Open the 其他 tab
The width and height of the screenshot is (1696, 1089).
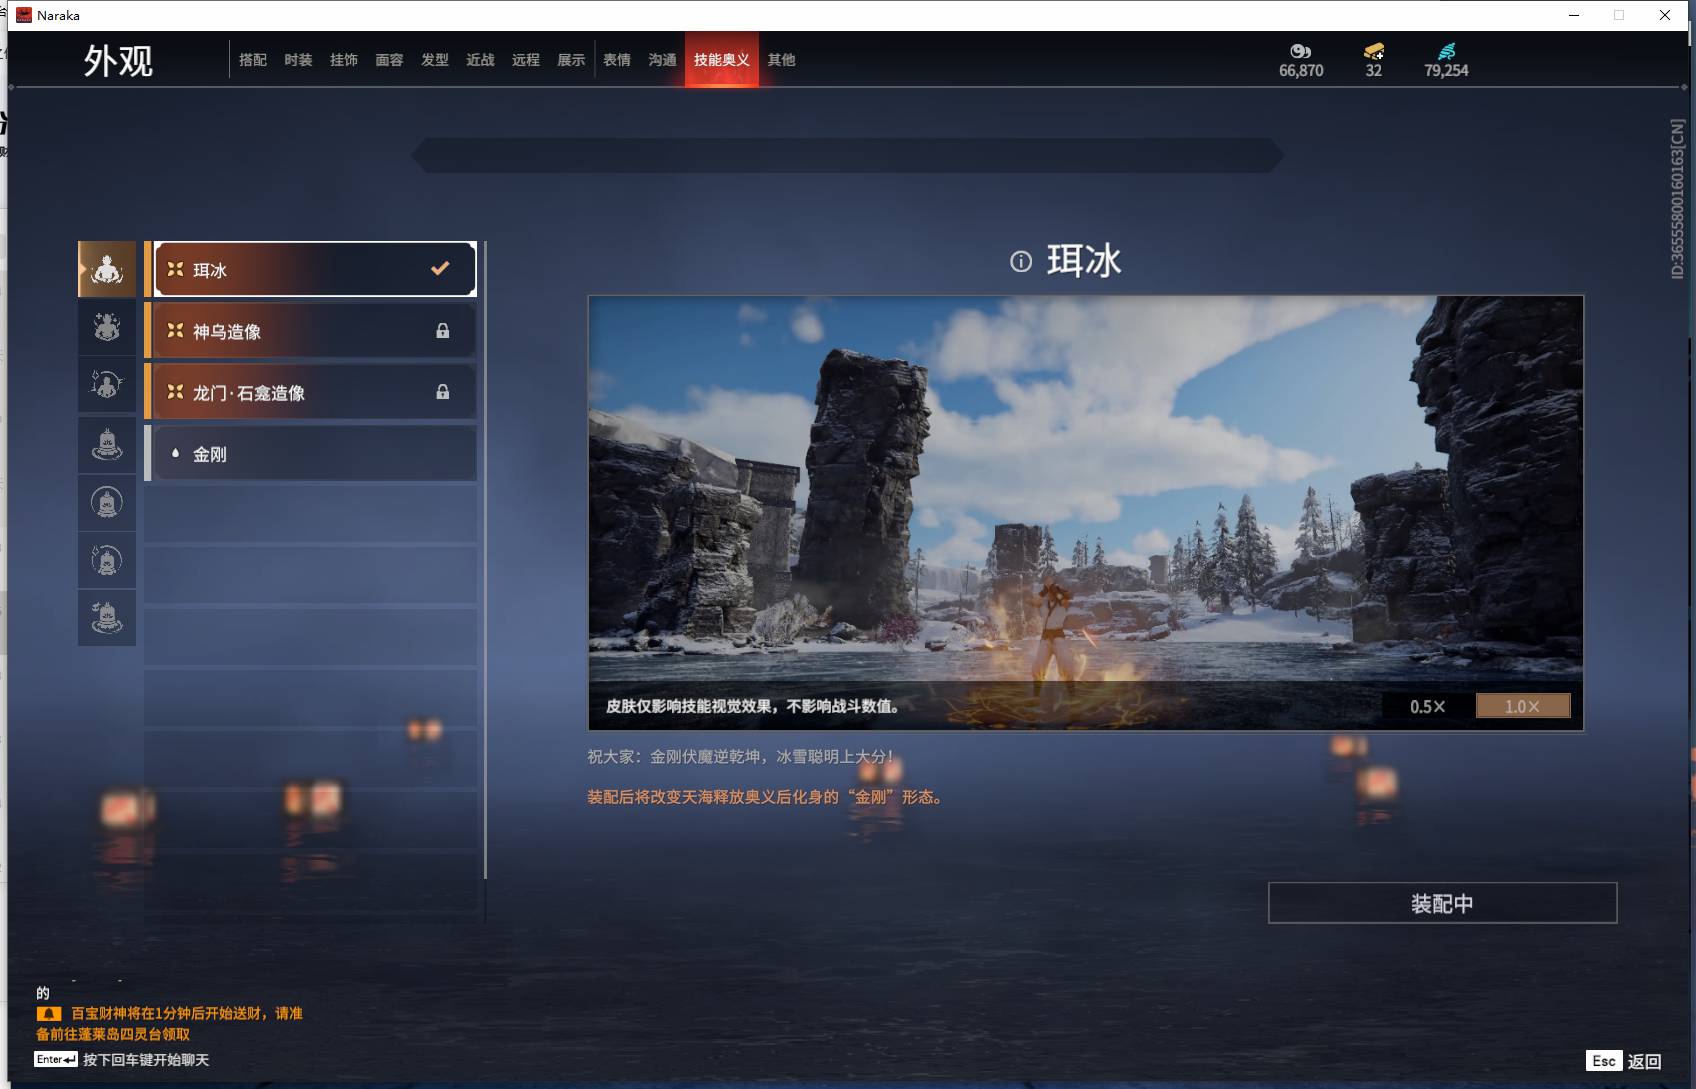[782, 60]
